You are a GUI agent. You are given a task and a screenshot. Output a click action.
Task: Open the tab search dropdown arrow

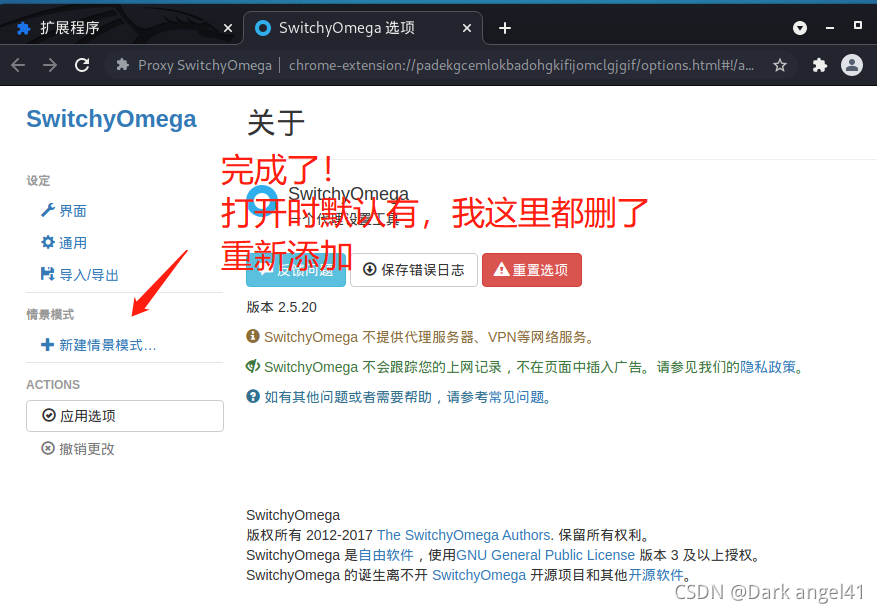(x=800, y=27)
